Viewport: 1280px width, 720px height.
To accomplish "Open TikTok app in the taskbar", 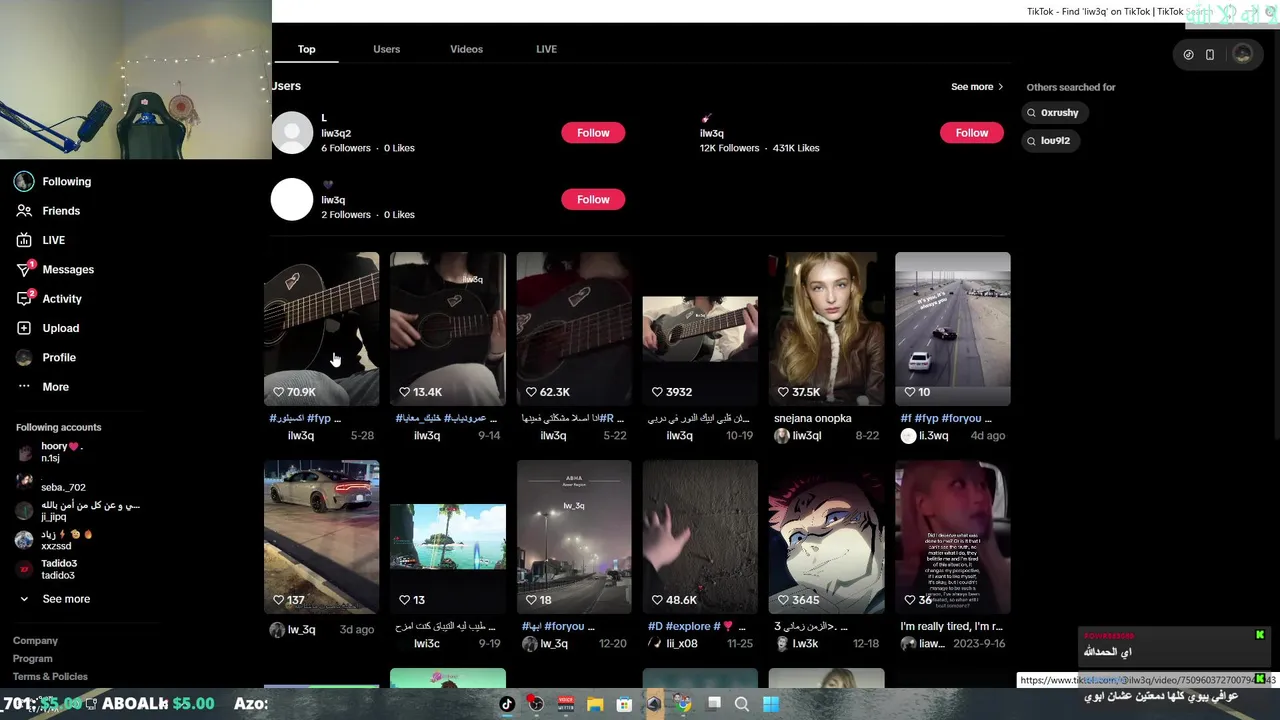I will pos(507,704).
